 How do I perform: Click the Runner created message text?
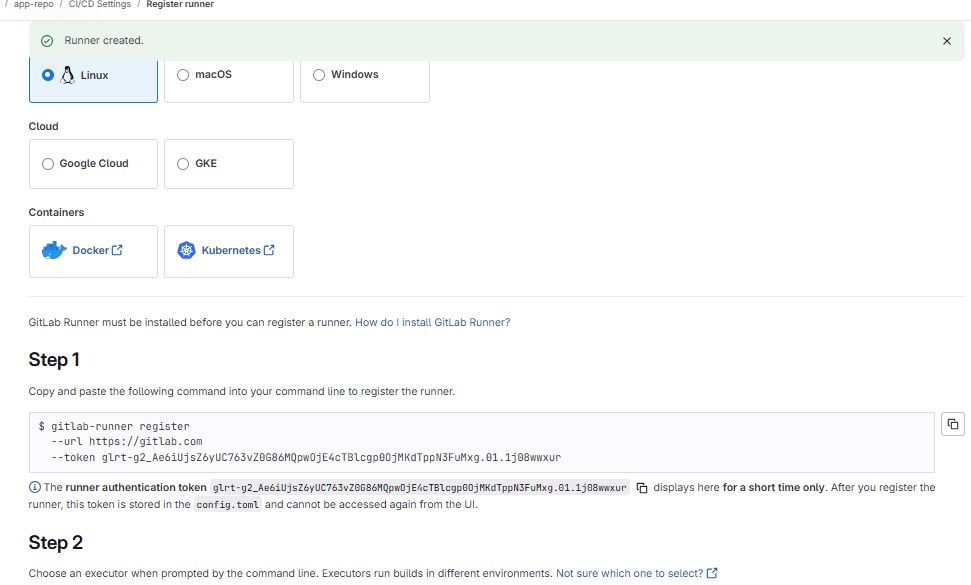pos(104,41)
